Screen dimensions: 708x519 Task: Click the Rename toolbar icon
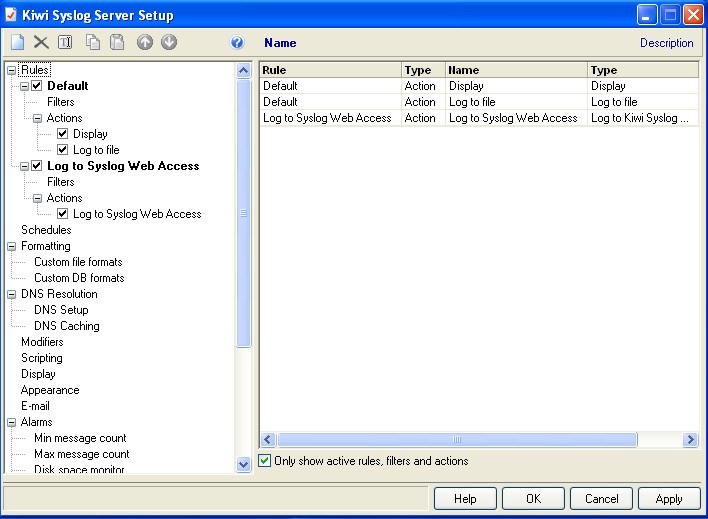(65, 42)
